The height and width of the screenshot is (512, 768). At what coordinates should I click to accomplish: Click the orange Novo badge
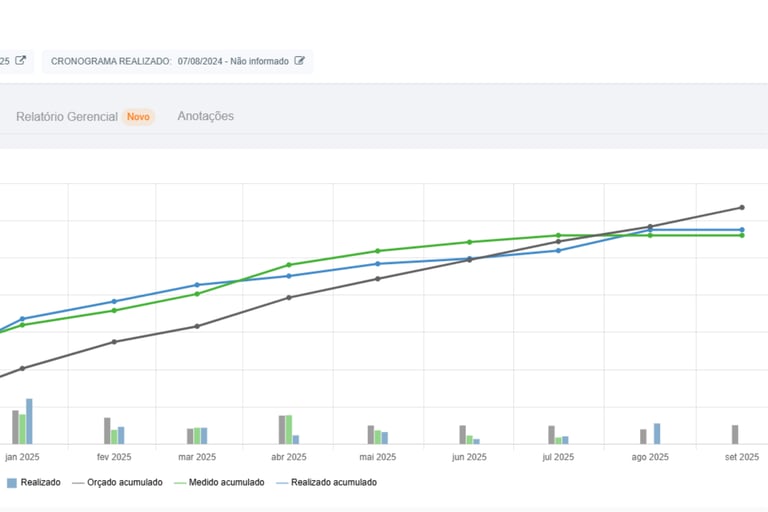[x=138, y=117]
